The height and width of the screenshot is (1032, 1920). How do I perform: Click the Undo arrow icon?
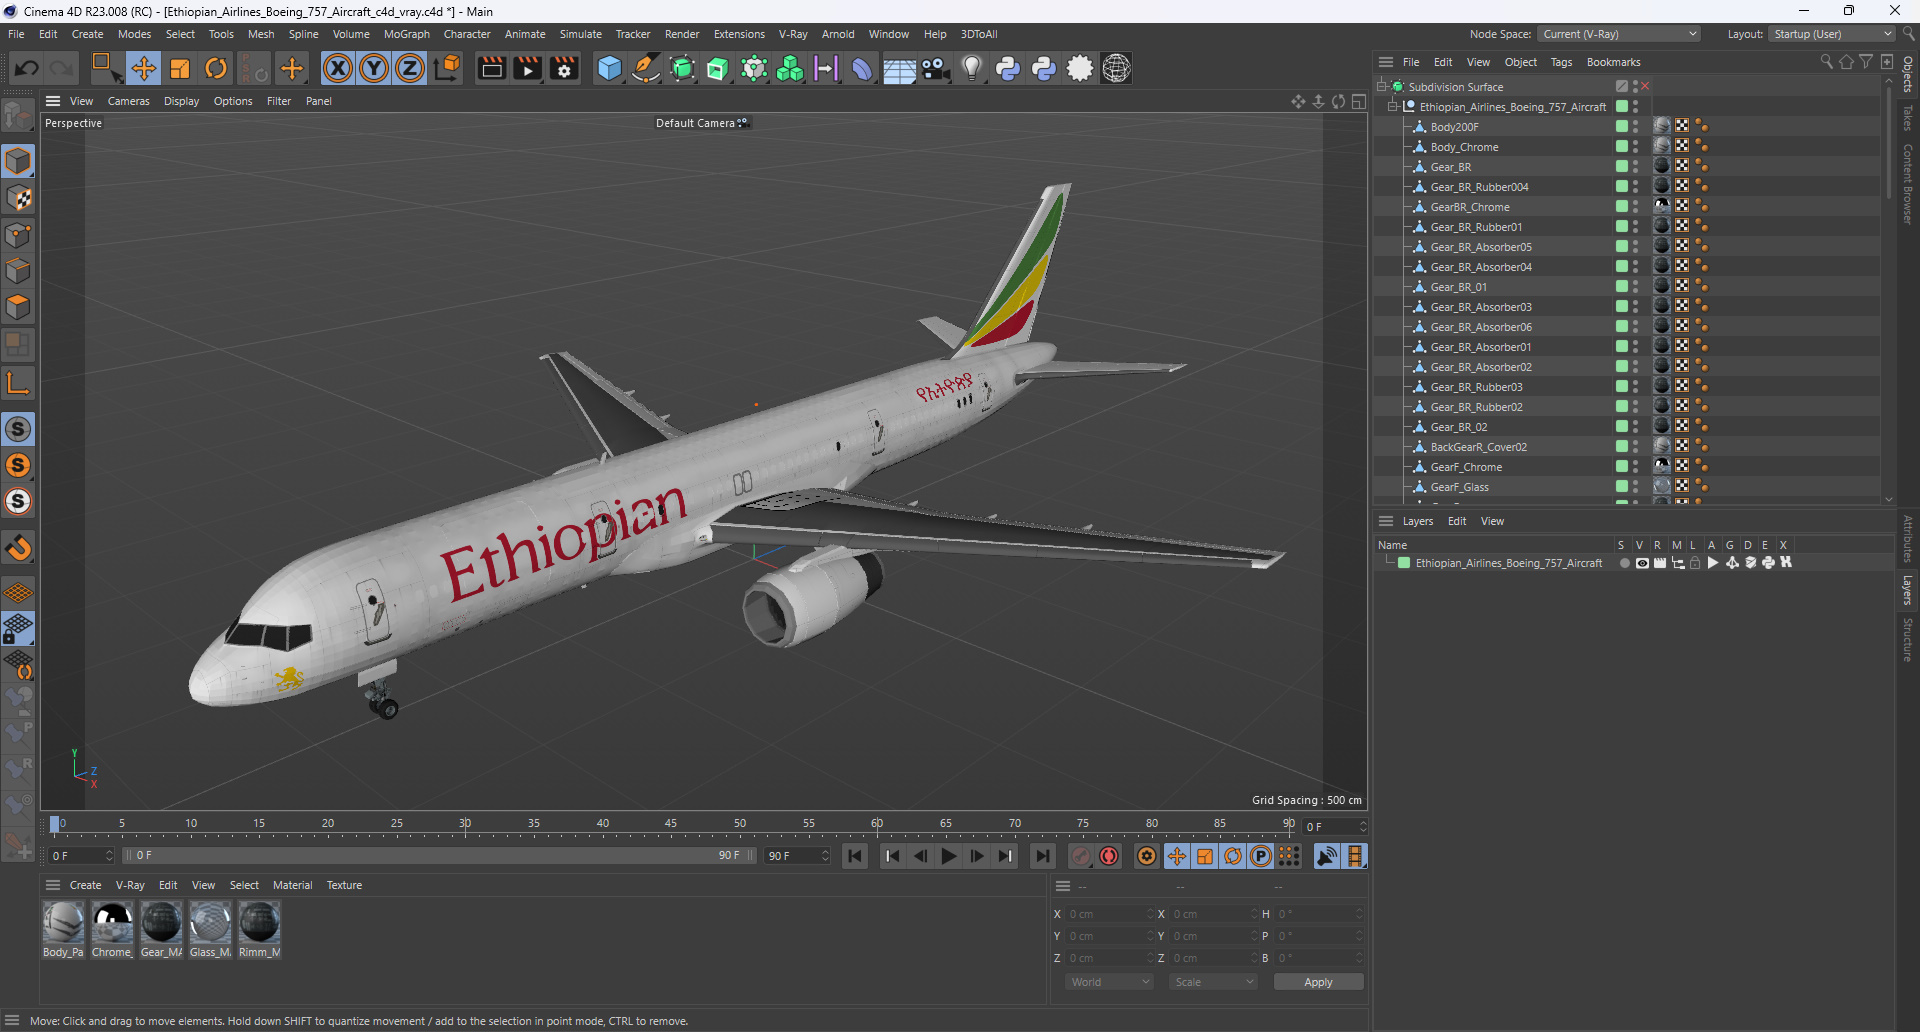(x=27, y=68)
